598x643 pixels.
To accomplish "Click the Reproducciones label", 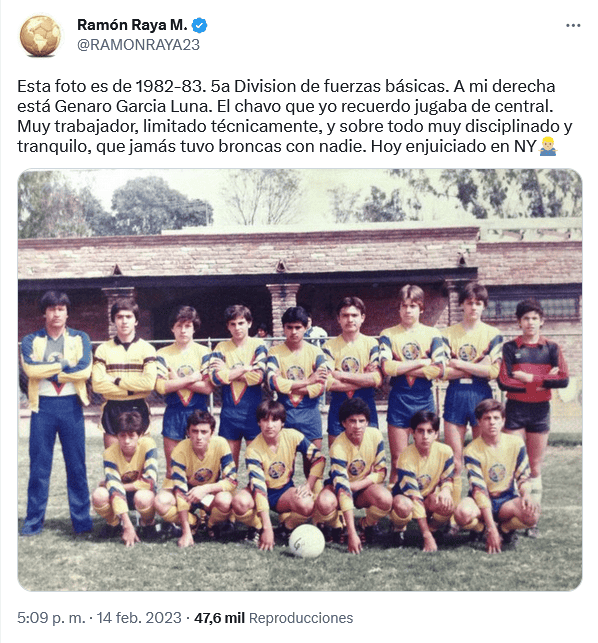I will (301, 618).
